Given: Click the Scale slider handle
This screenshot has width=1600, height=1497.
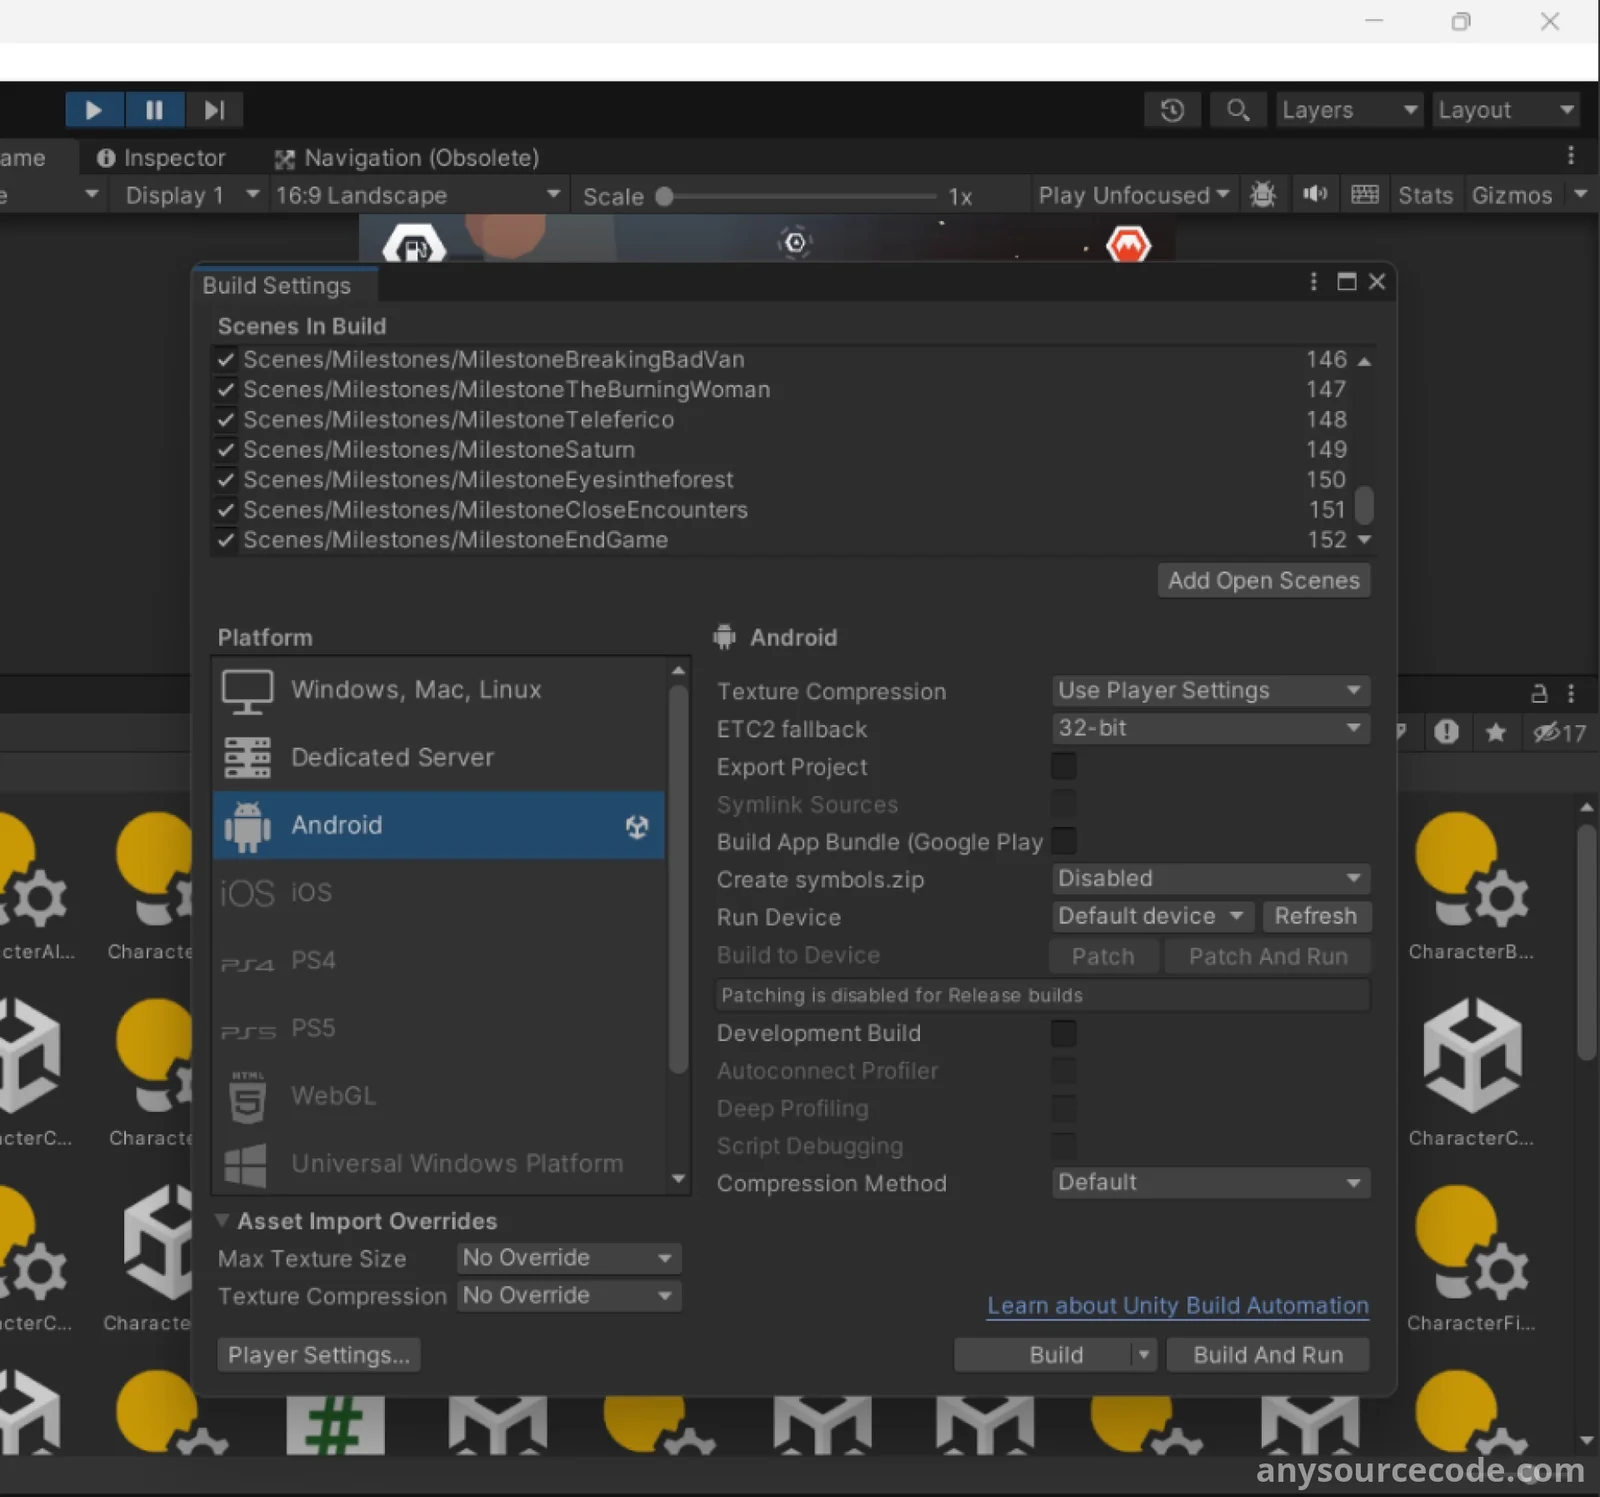Looking at the screenshot, I should pos(664,196).
